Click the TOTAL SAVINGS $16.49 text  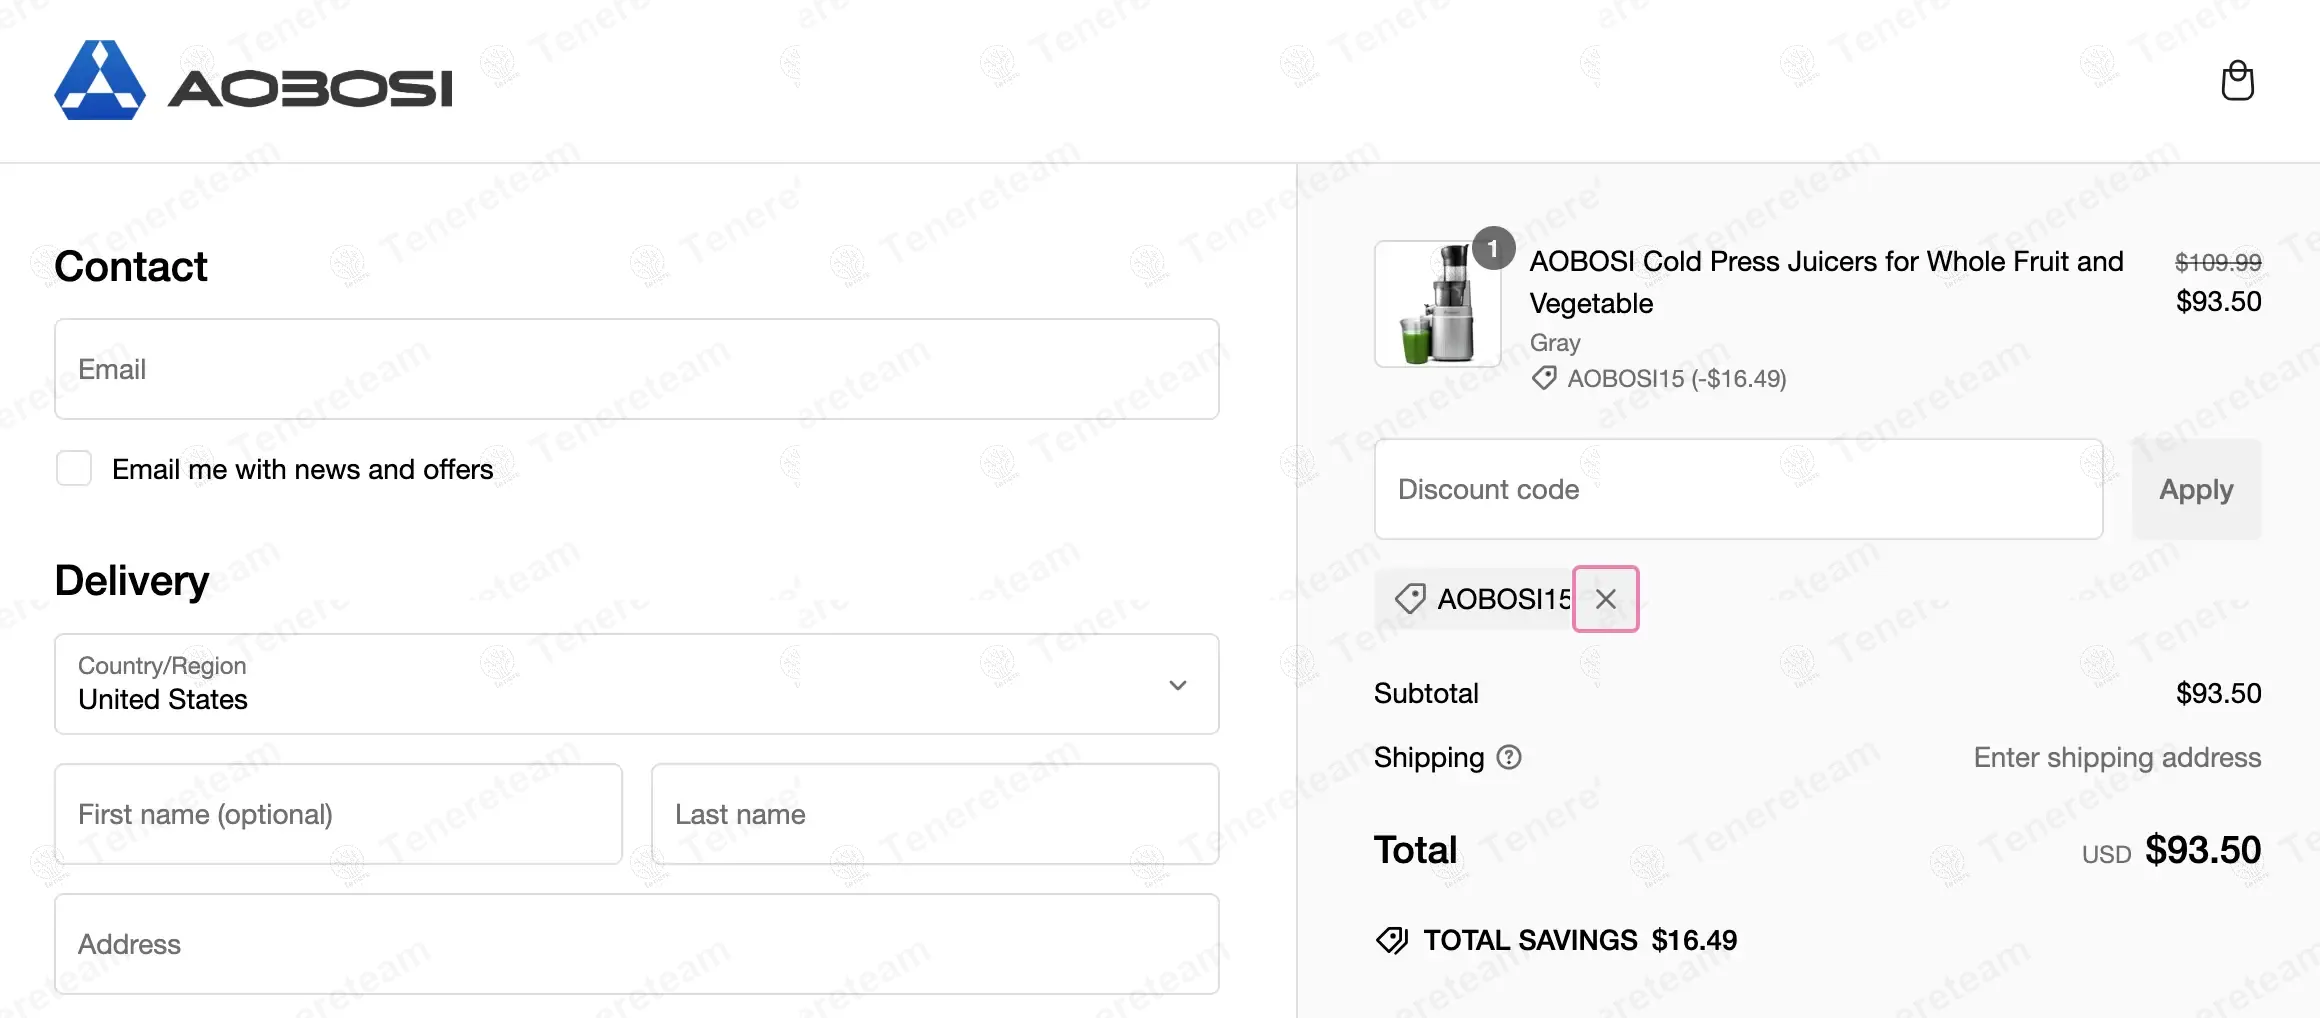click(x=1580, y=940)
